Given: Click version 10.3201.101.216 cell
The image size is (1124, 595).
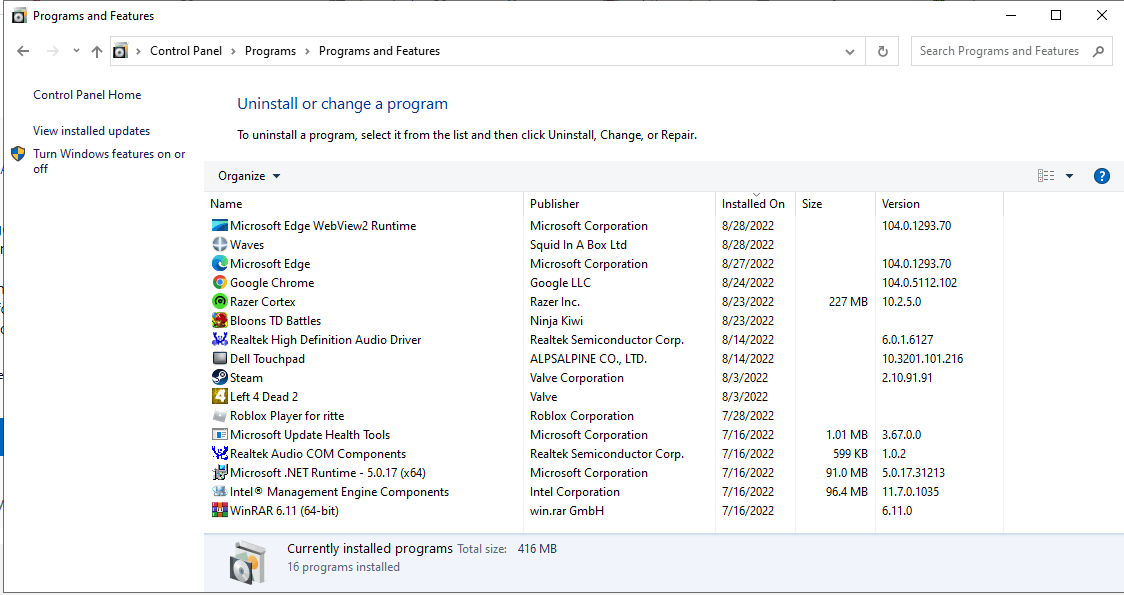Looking at the screenshot, I should (923, 358).
